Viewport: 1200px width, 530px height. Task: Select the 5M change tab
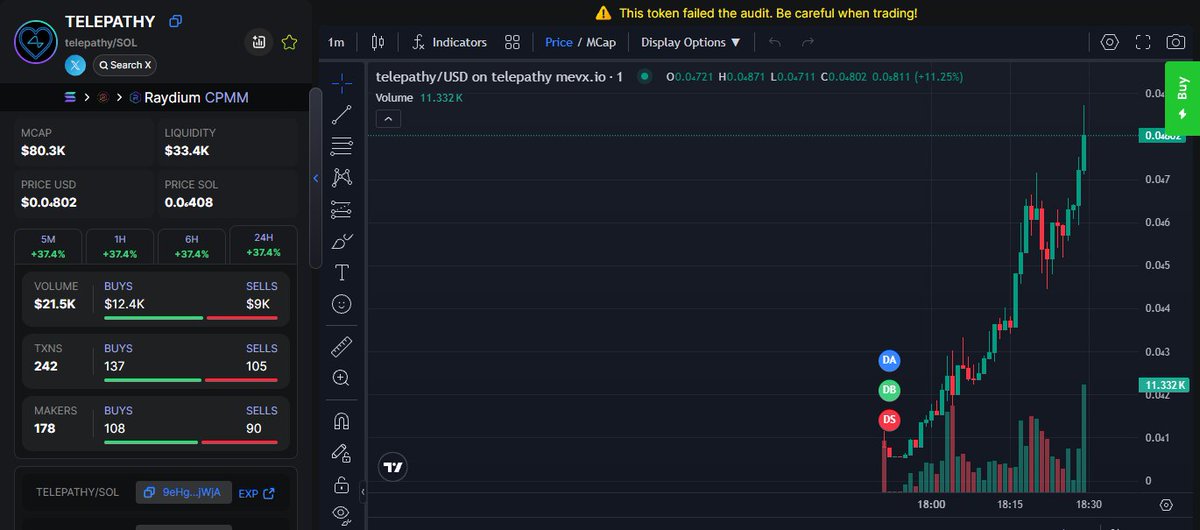tap(48, 246)
